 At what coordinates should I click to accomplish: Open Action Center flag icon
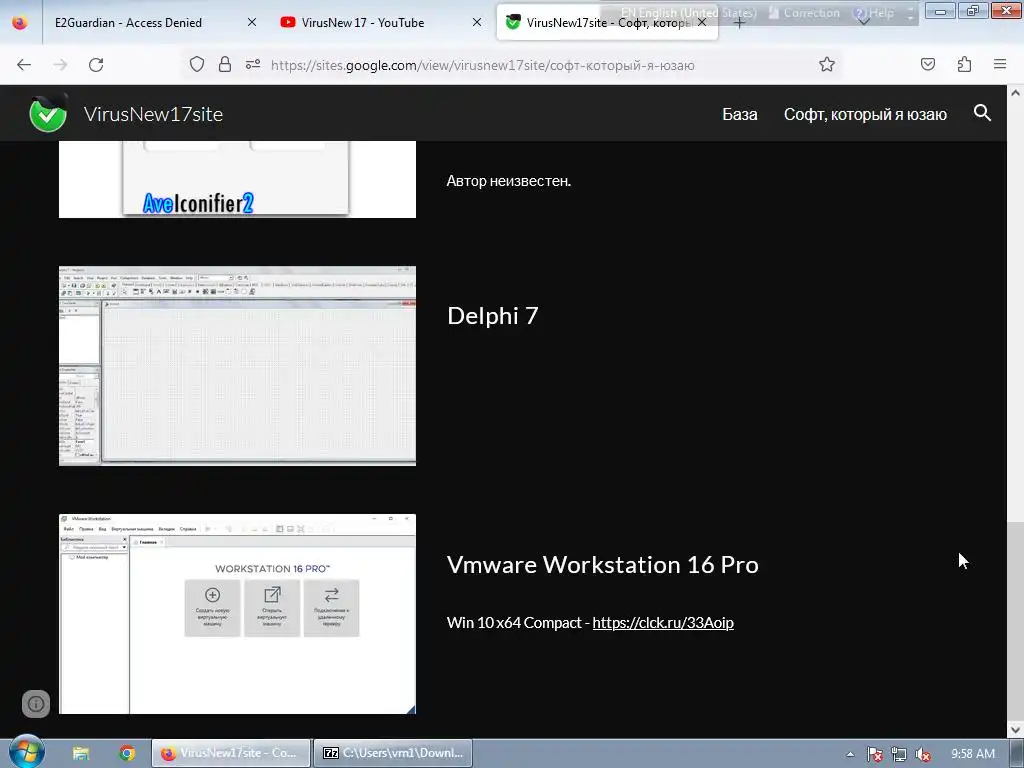(x=875, y=754)
